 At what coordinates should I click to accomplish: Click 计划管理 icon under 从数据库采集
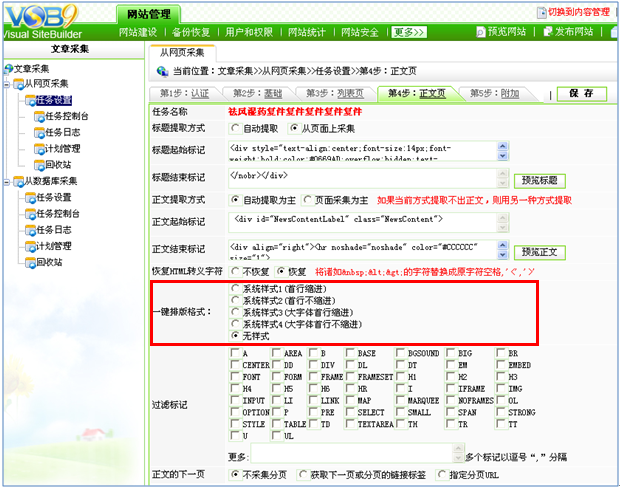[30, 246]
